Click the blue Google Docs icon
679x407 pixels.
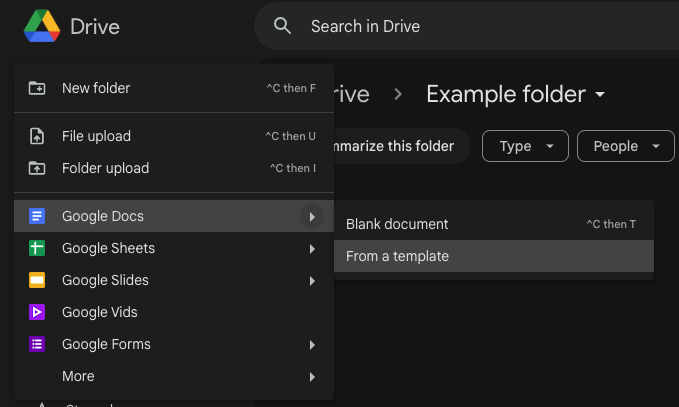37,216
